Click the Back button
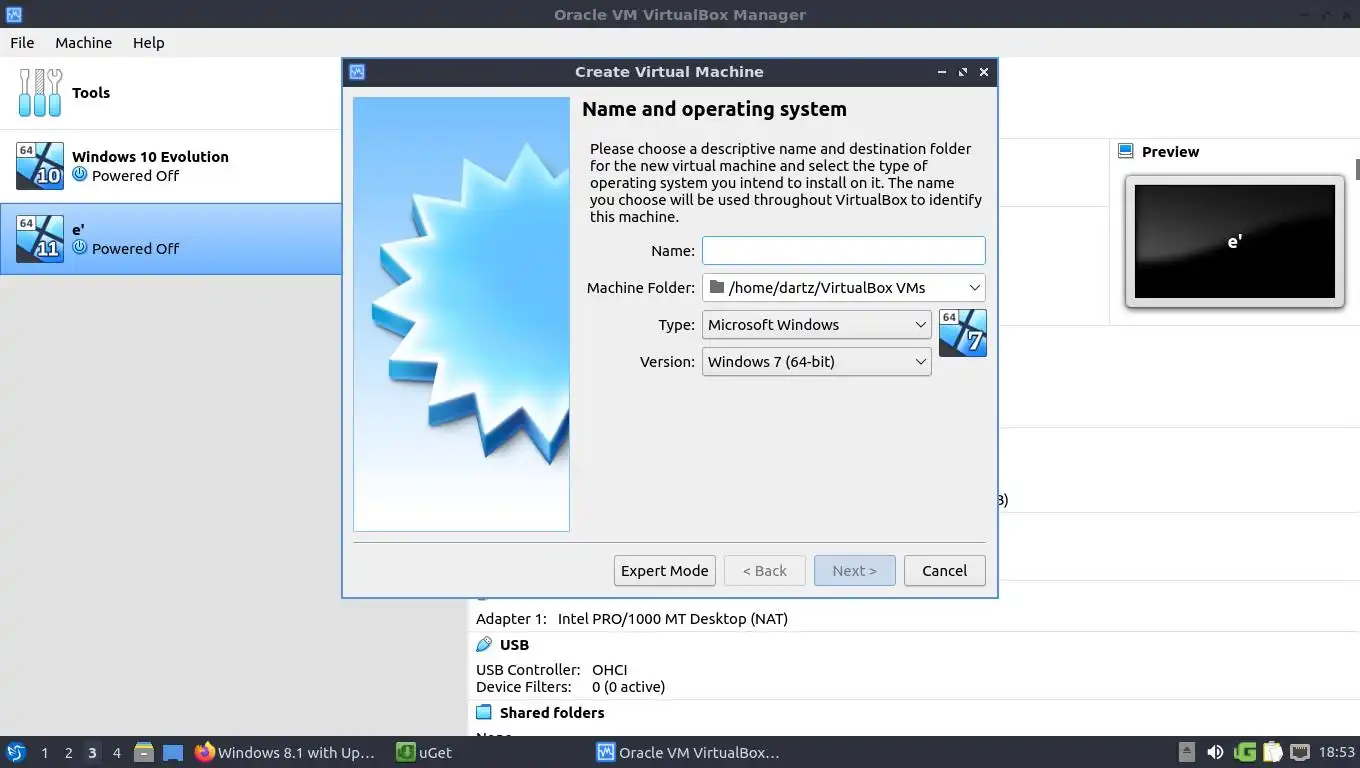This screenshot has height=768, width=1360. (765, 571)
